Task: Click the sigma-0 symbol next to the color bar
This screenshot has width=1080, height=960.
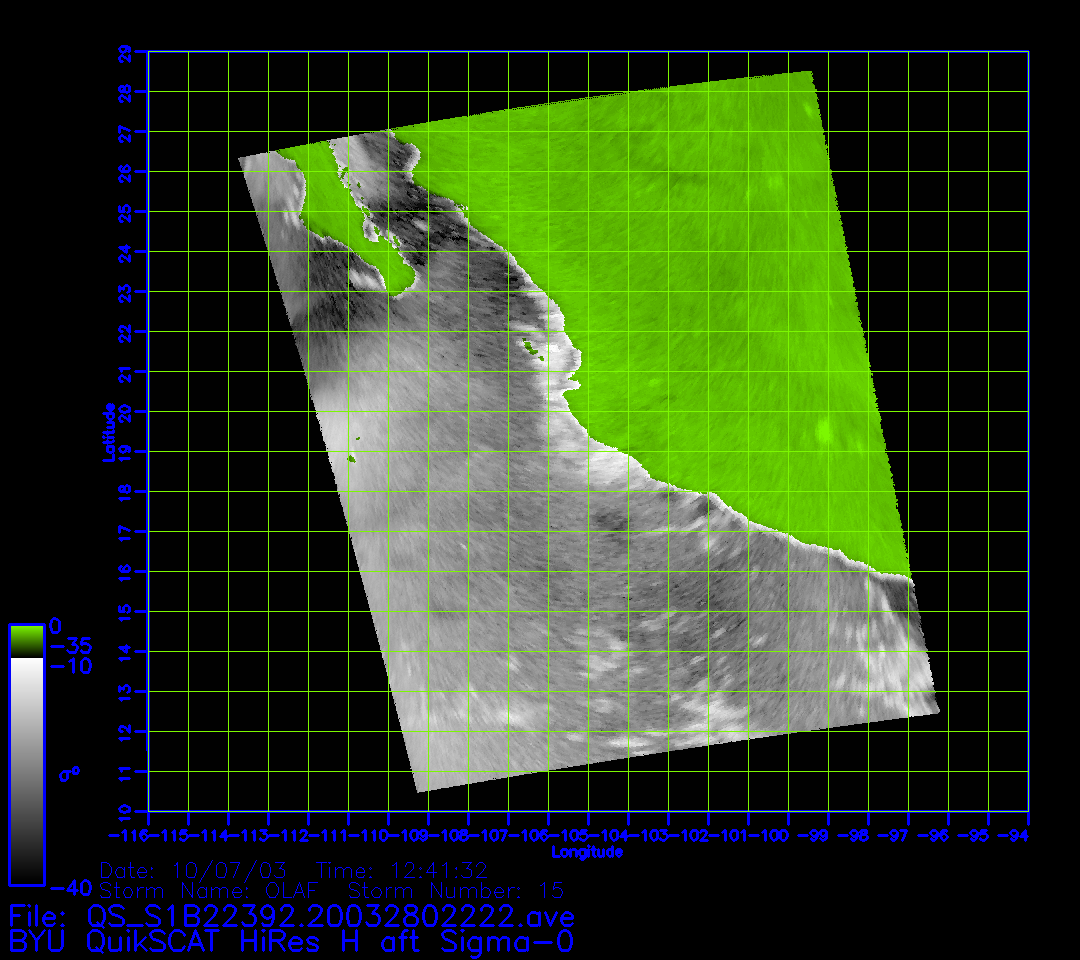Action: (x=69, y=773)
